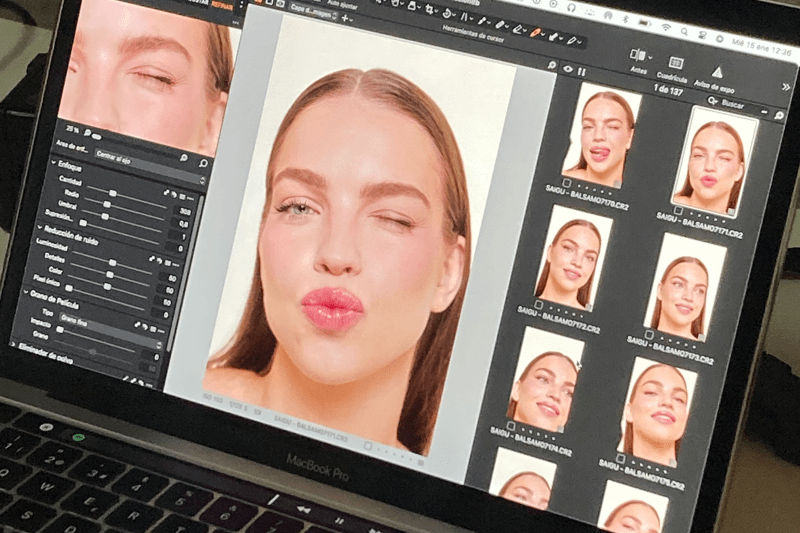Viewport: 800px width, 533px height.
Task: Collapse the Enfoque section
Action: (54, 163)
